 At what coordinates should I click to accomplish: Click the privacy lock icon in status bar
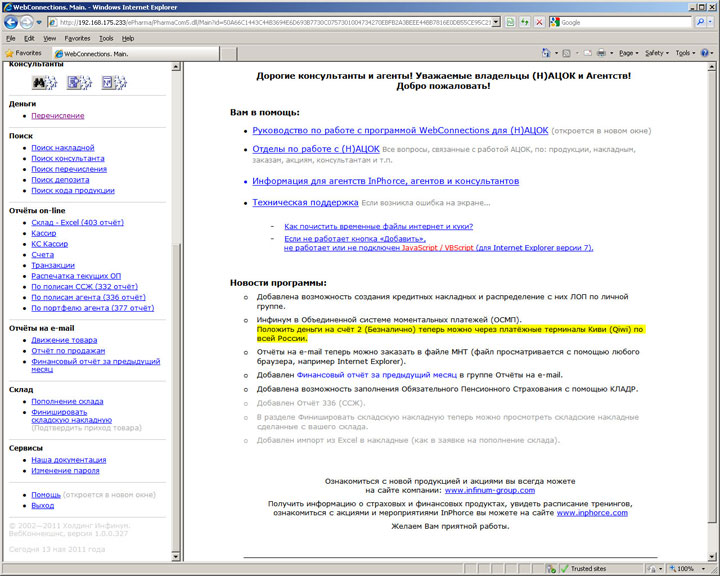pyautogui.click(x=652, y=569)
